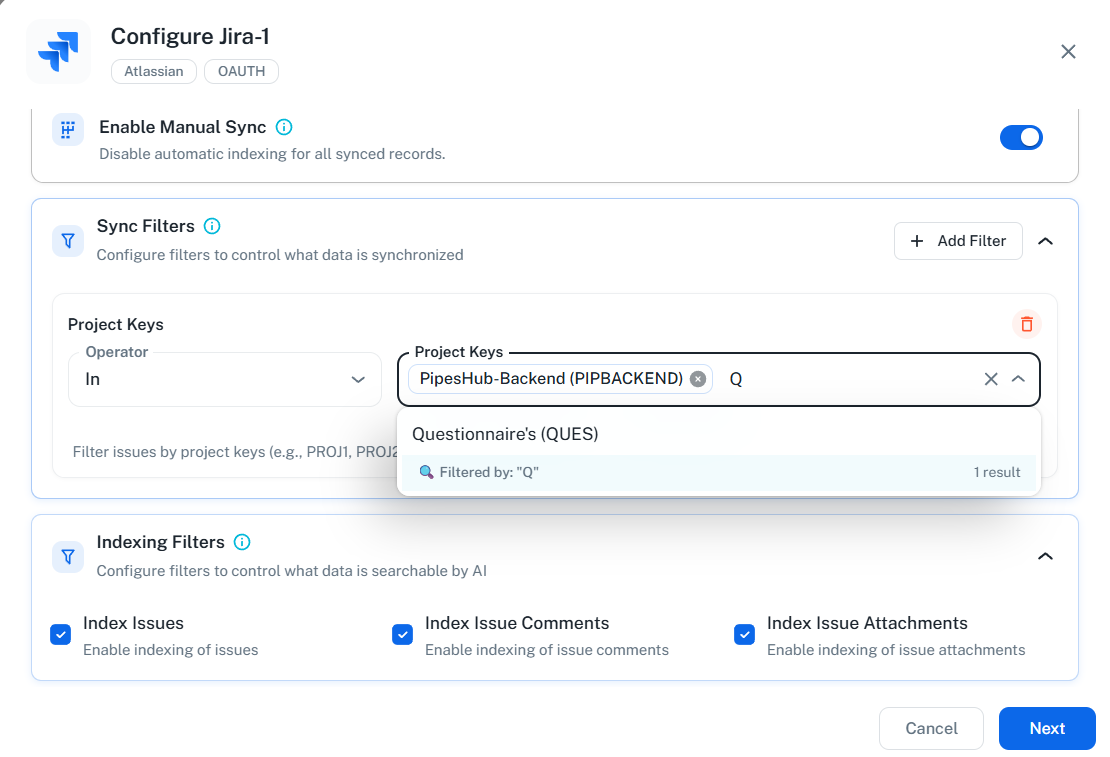Click the Next button
The image size is (1110, 757).
tap(1047, 728)
